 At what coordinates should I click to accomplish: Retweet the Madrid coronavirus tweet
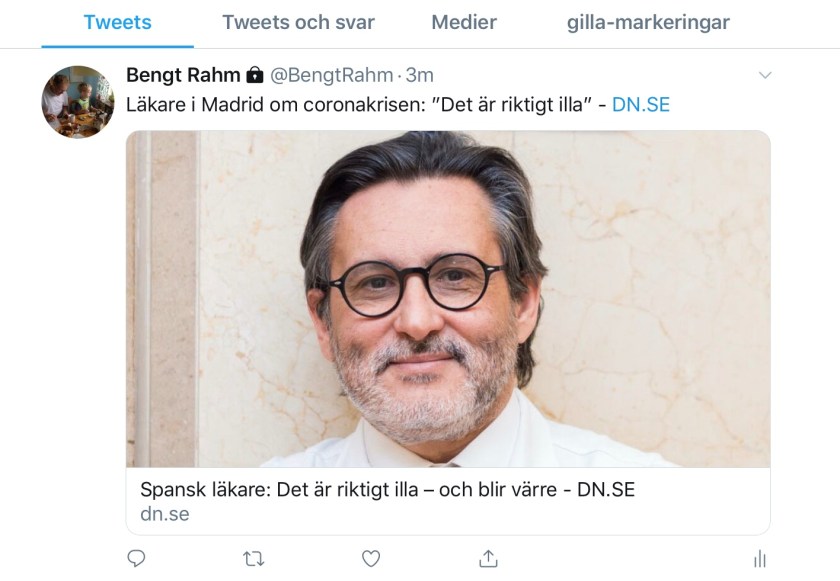253,559
